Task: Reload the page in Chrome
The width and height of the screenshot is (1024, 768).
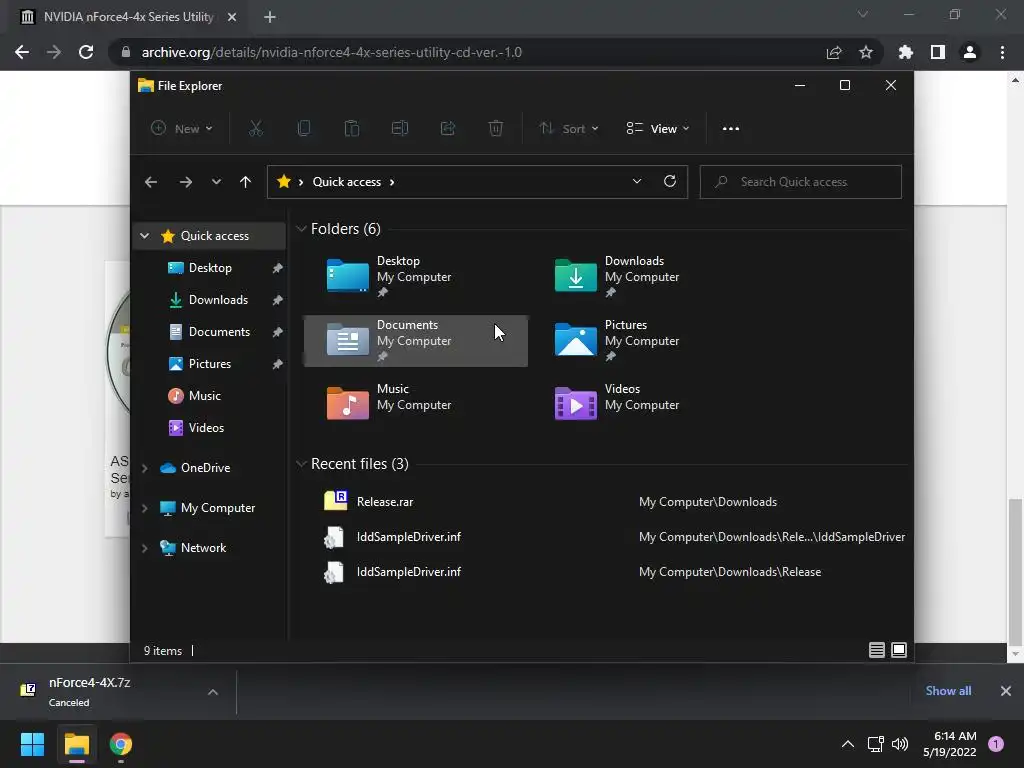Action: (x=86, y=52)
